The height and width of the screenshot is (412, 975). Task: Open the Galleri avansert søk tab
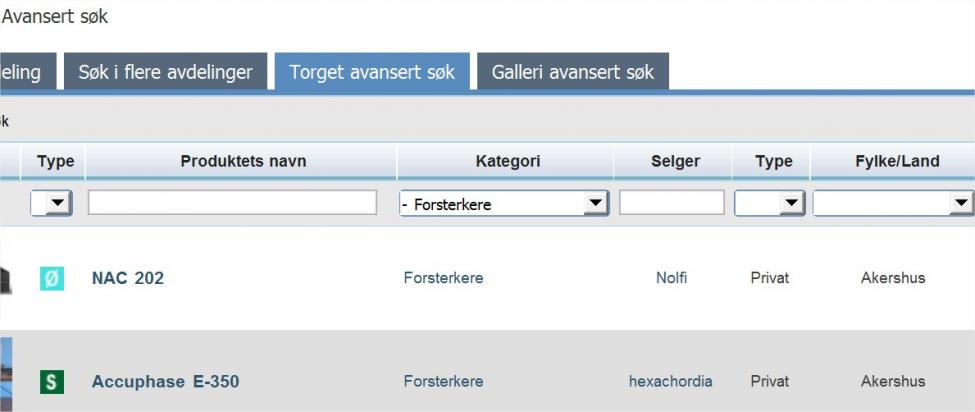coord(572,72)
